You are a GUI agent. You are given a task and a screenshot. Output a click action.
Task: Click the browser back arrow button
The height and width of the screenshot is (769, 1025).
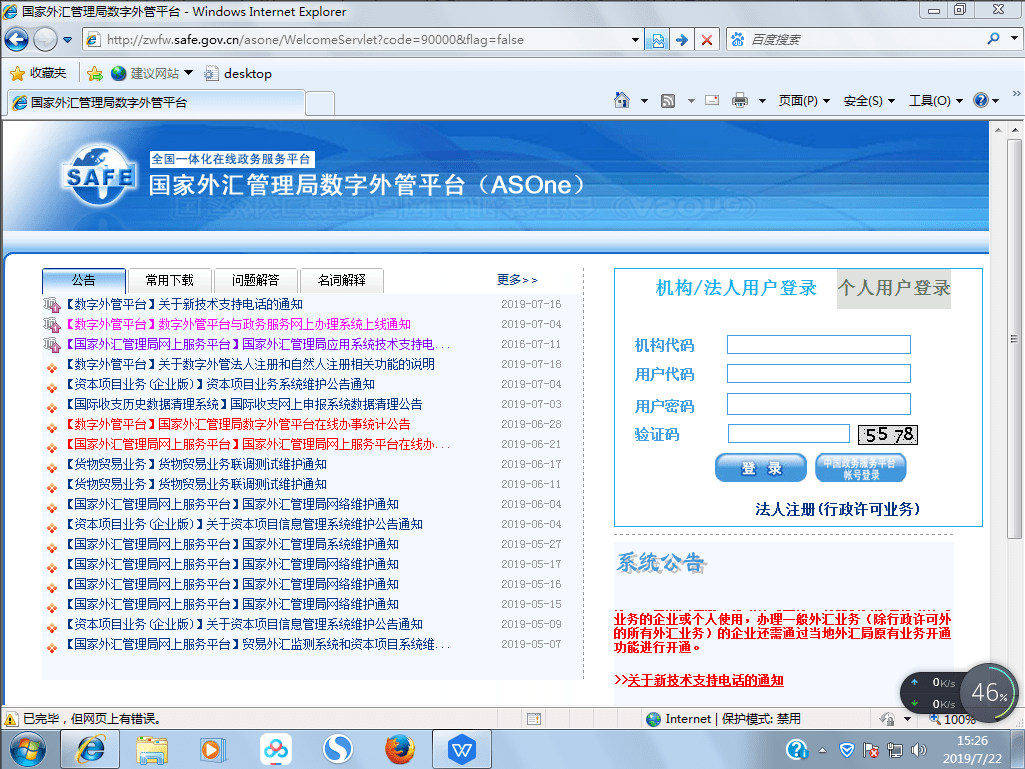[17, 40]
